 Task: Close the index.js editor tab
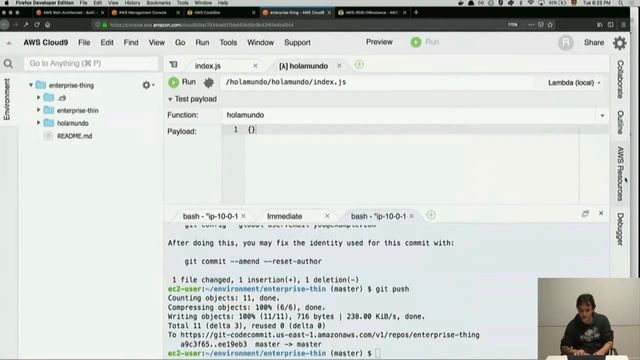coord(255,66)
